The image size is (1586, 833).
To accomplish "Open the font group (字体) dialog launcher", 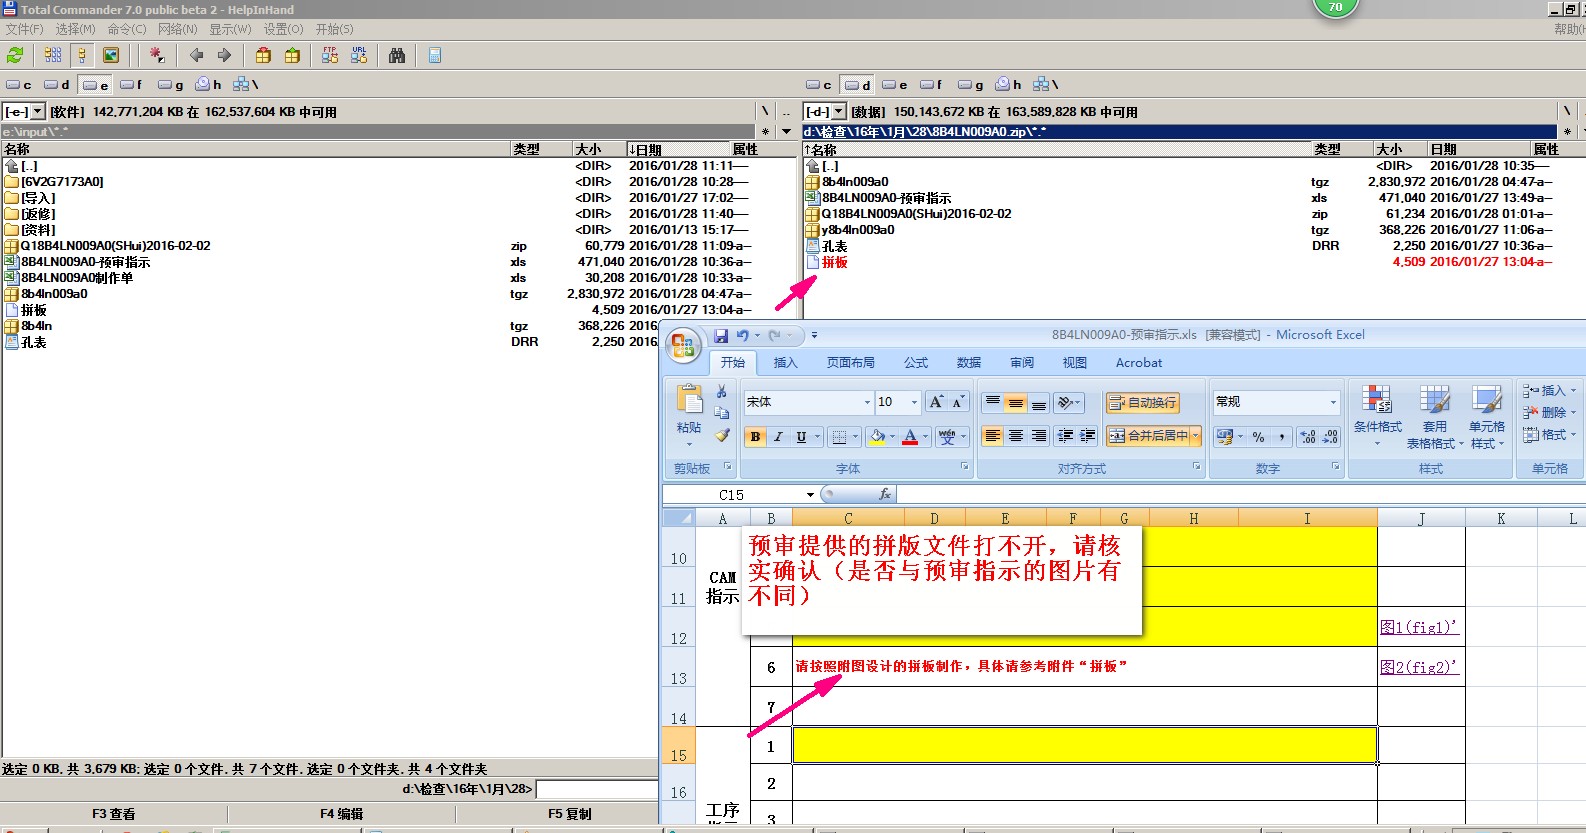I will click(x=964, y=467).
